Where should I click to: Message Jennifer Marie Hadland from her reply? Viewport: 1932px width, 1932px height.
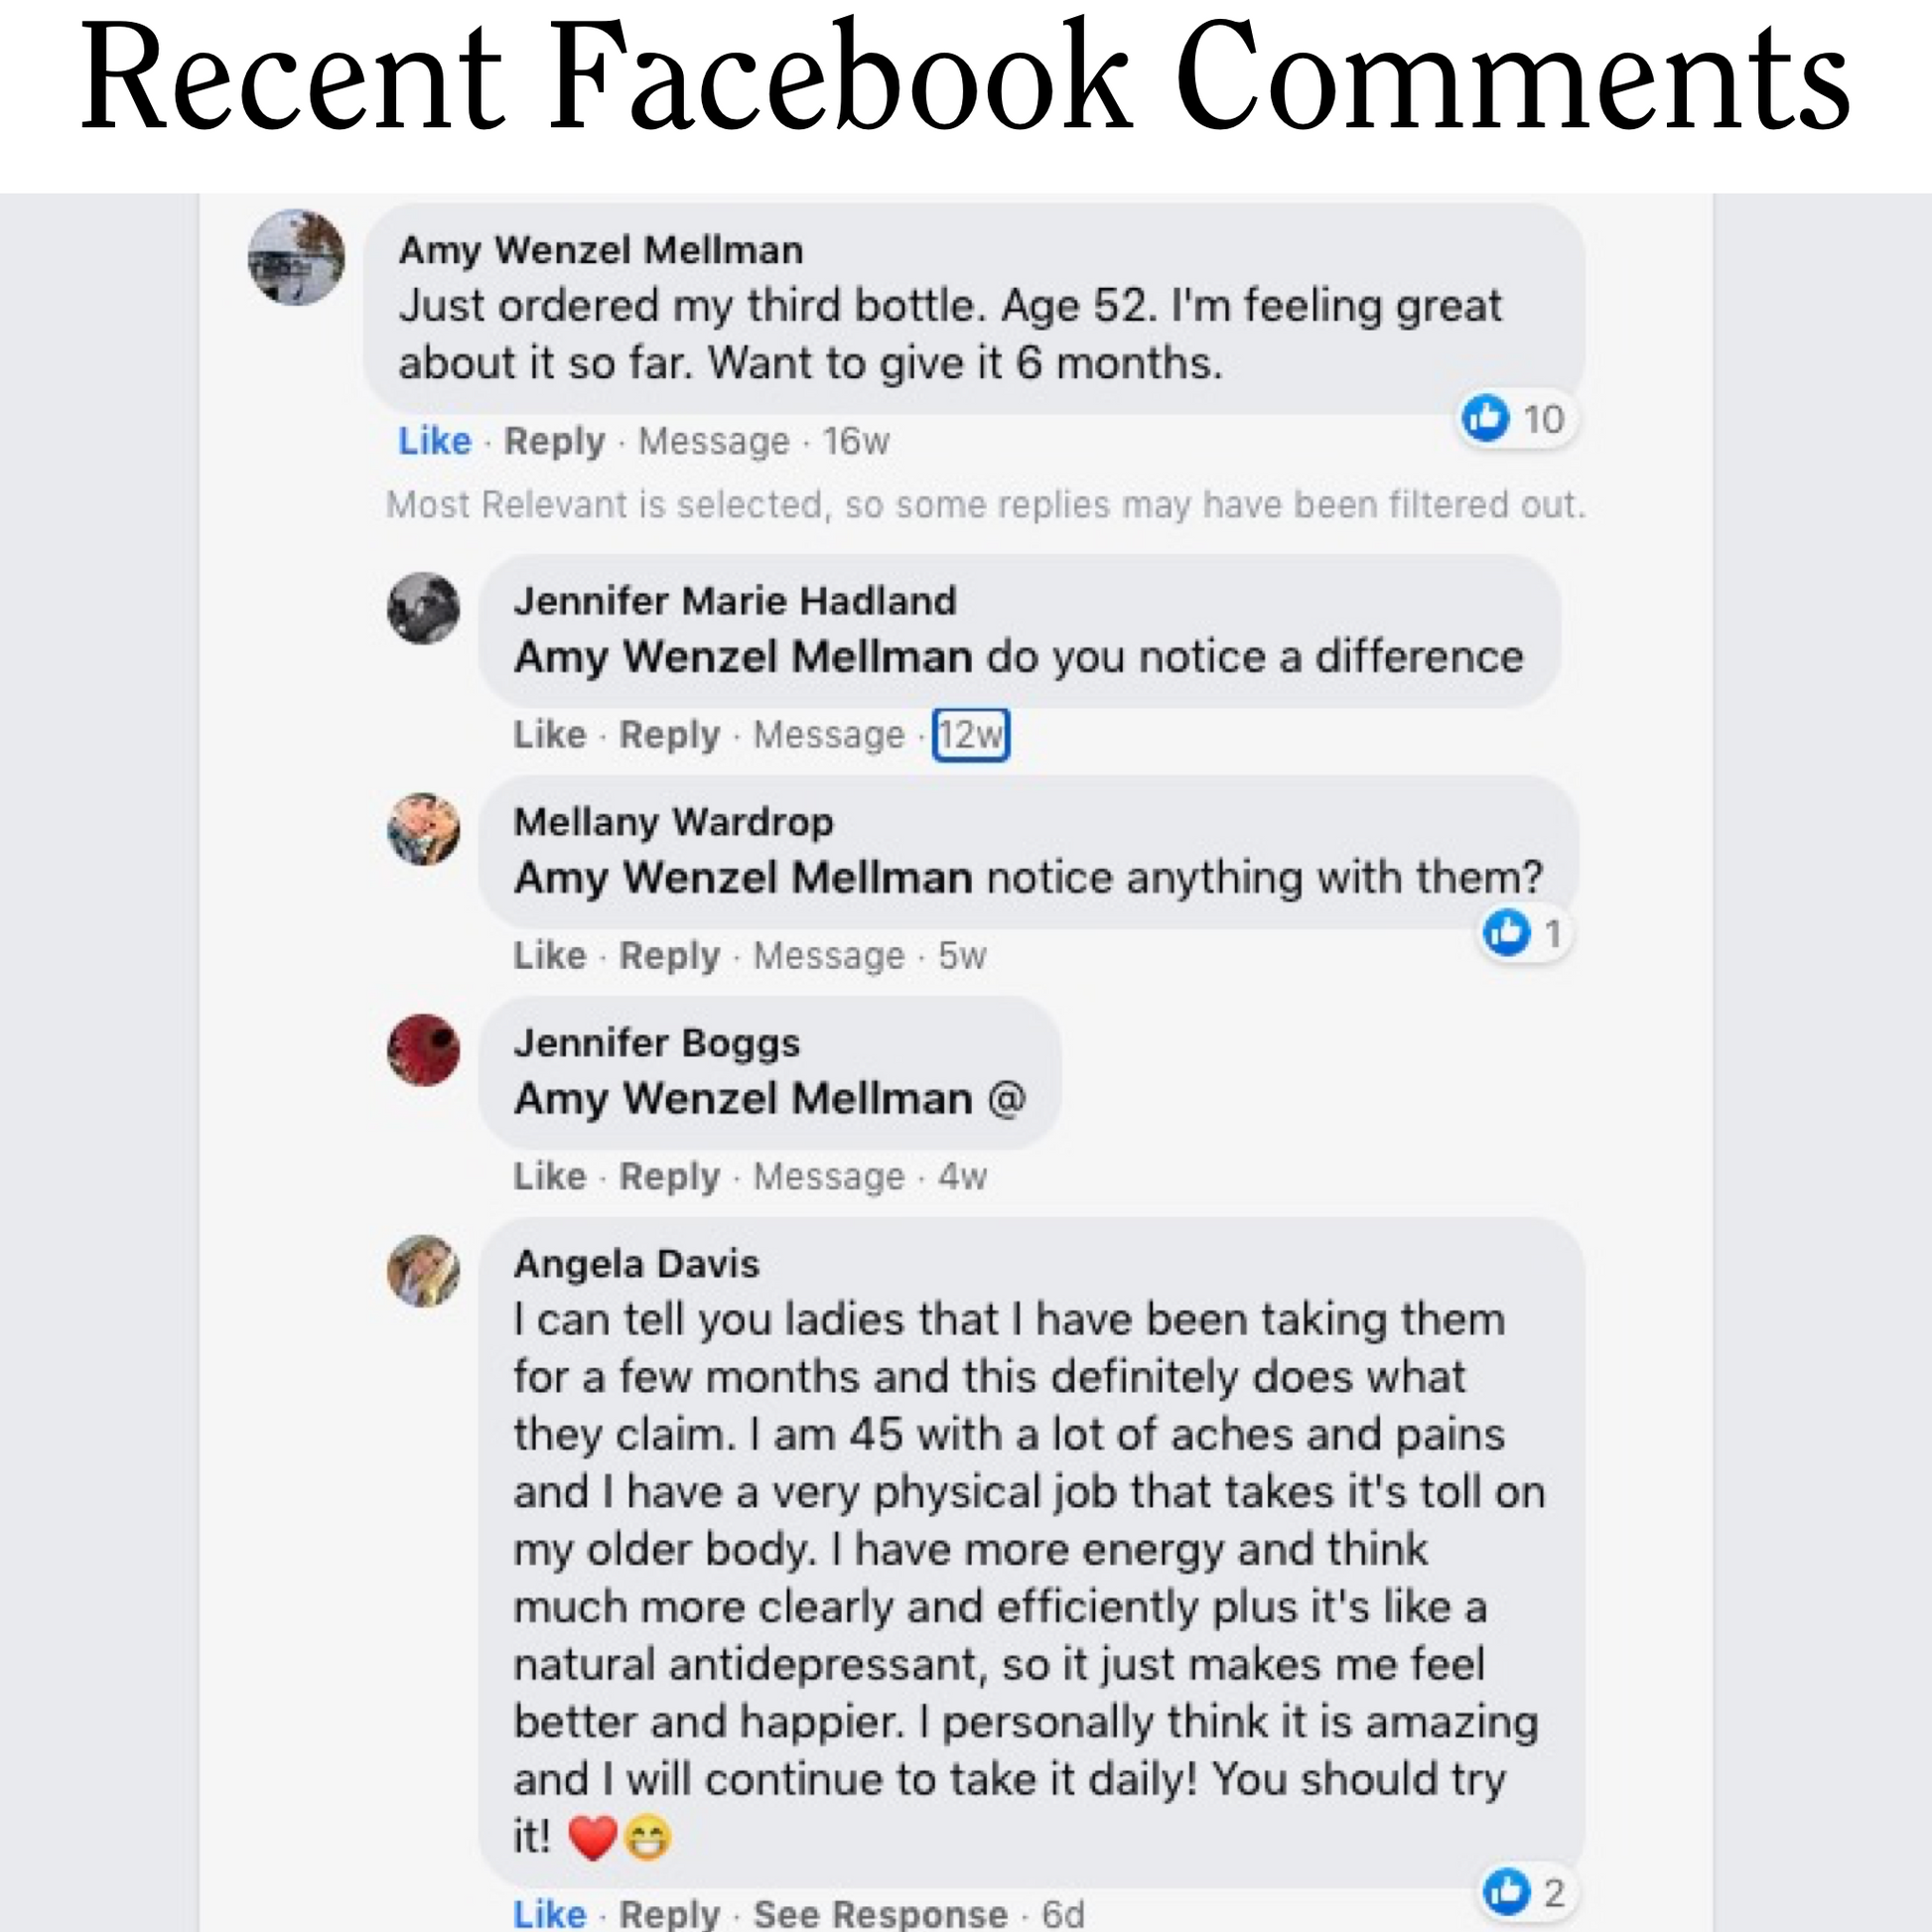(x=828, y=735)
